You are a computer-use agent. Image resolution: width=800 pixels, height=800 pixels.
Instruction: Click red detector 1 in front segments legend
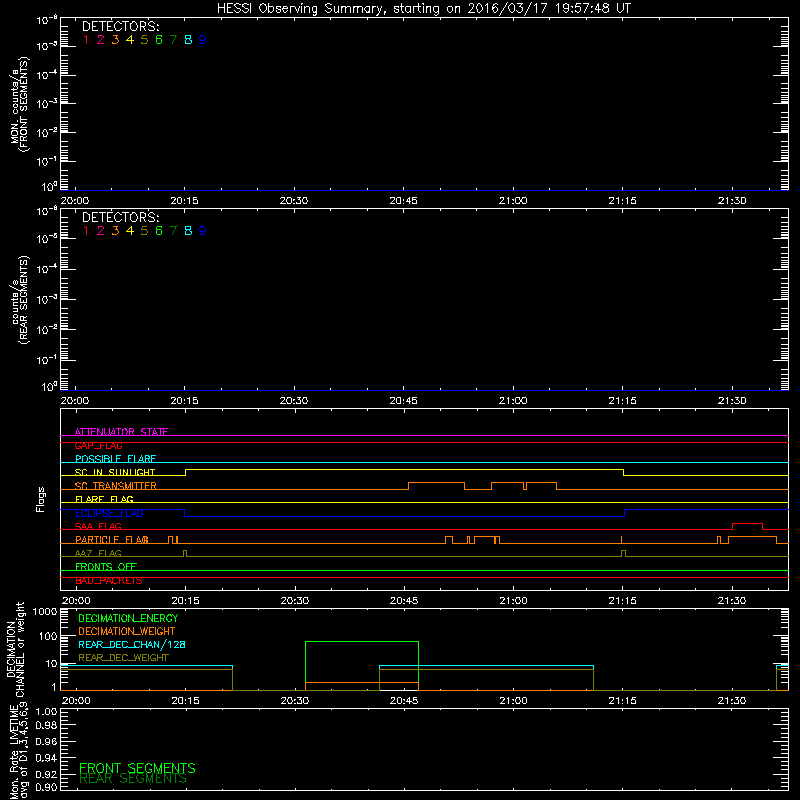86,40
